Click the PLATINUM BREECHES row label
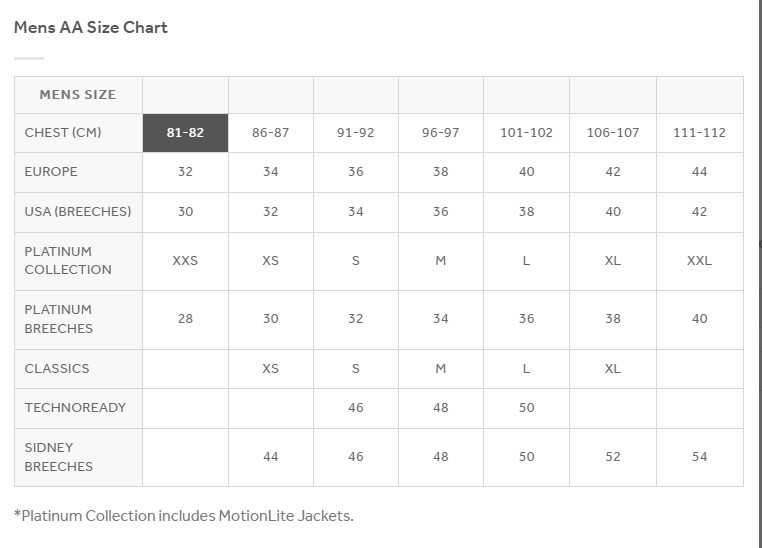The image size is (762, 548). 78,319
